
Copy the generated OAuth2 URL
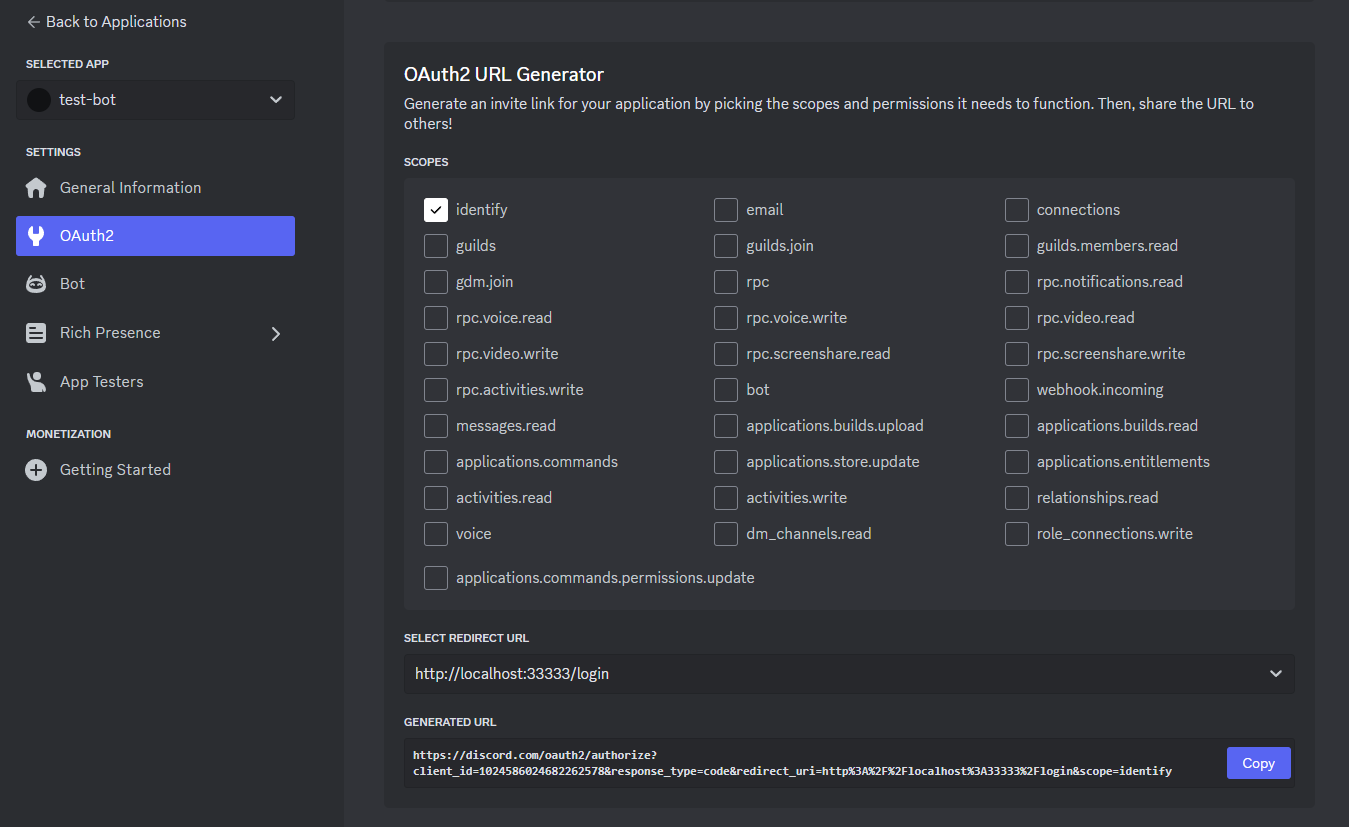(x=1258, y=763)
